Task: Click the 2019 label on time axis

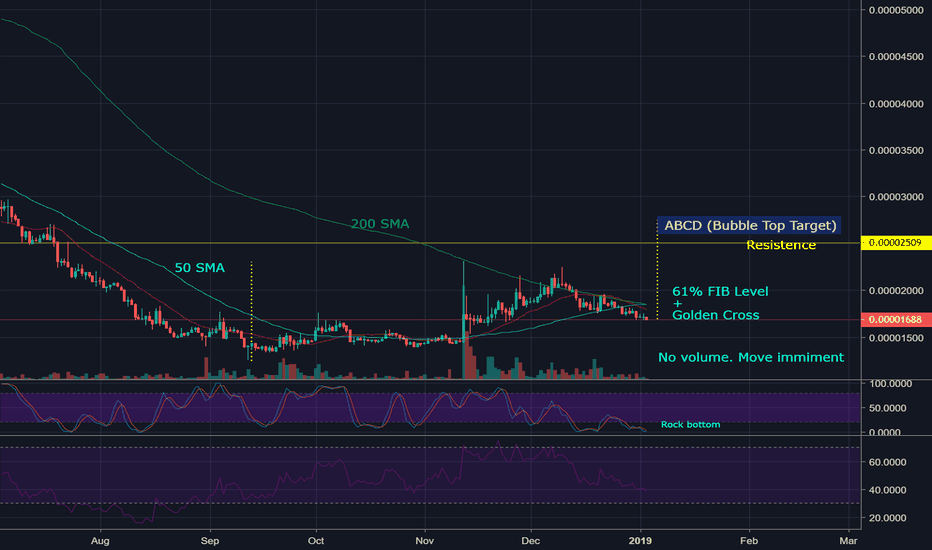Action: pos(640,540)
